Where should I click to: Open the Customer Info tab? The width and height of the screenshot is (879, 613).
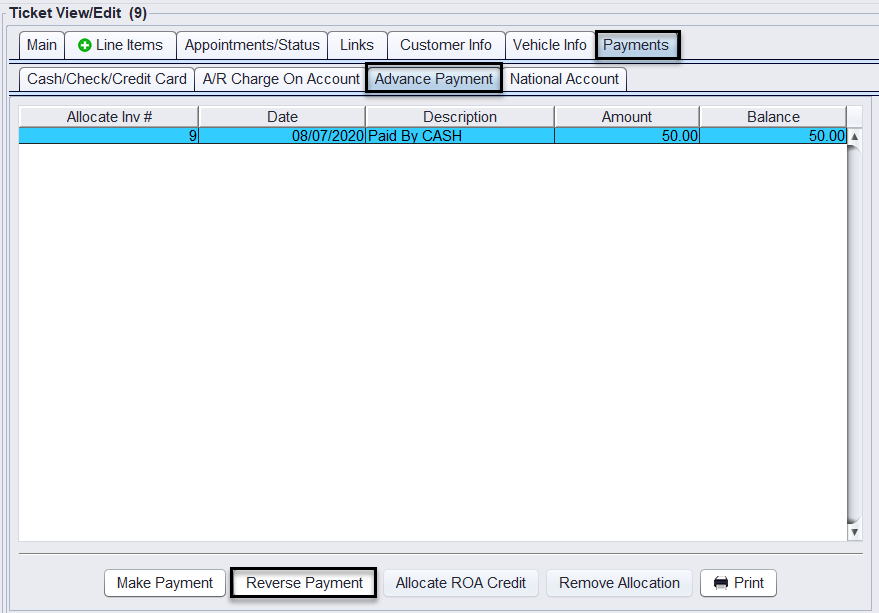pos(446,45)
